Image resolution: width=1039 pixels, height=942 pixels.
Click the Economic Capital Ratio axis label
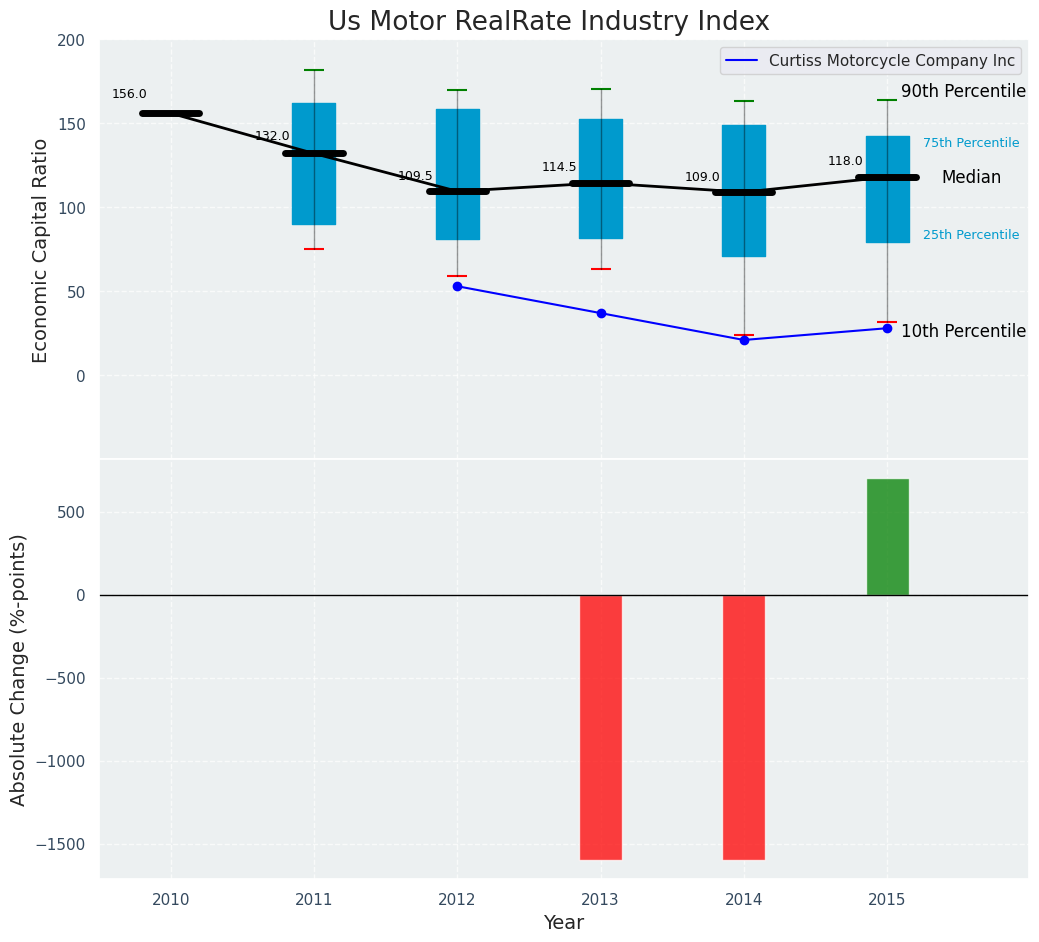pos(41,251)
